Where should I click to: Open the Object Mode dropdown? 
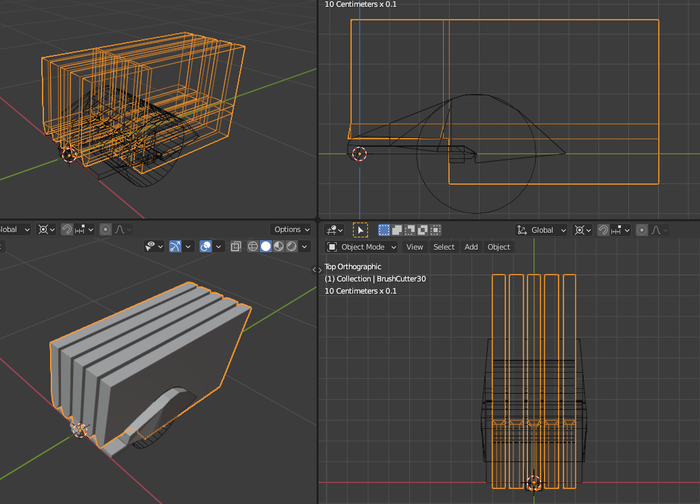(x=362, y=247)
